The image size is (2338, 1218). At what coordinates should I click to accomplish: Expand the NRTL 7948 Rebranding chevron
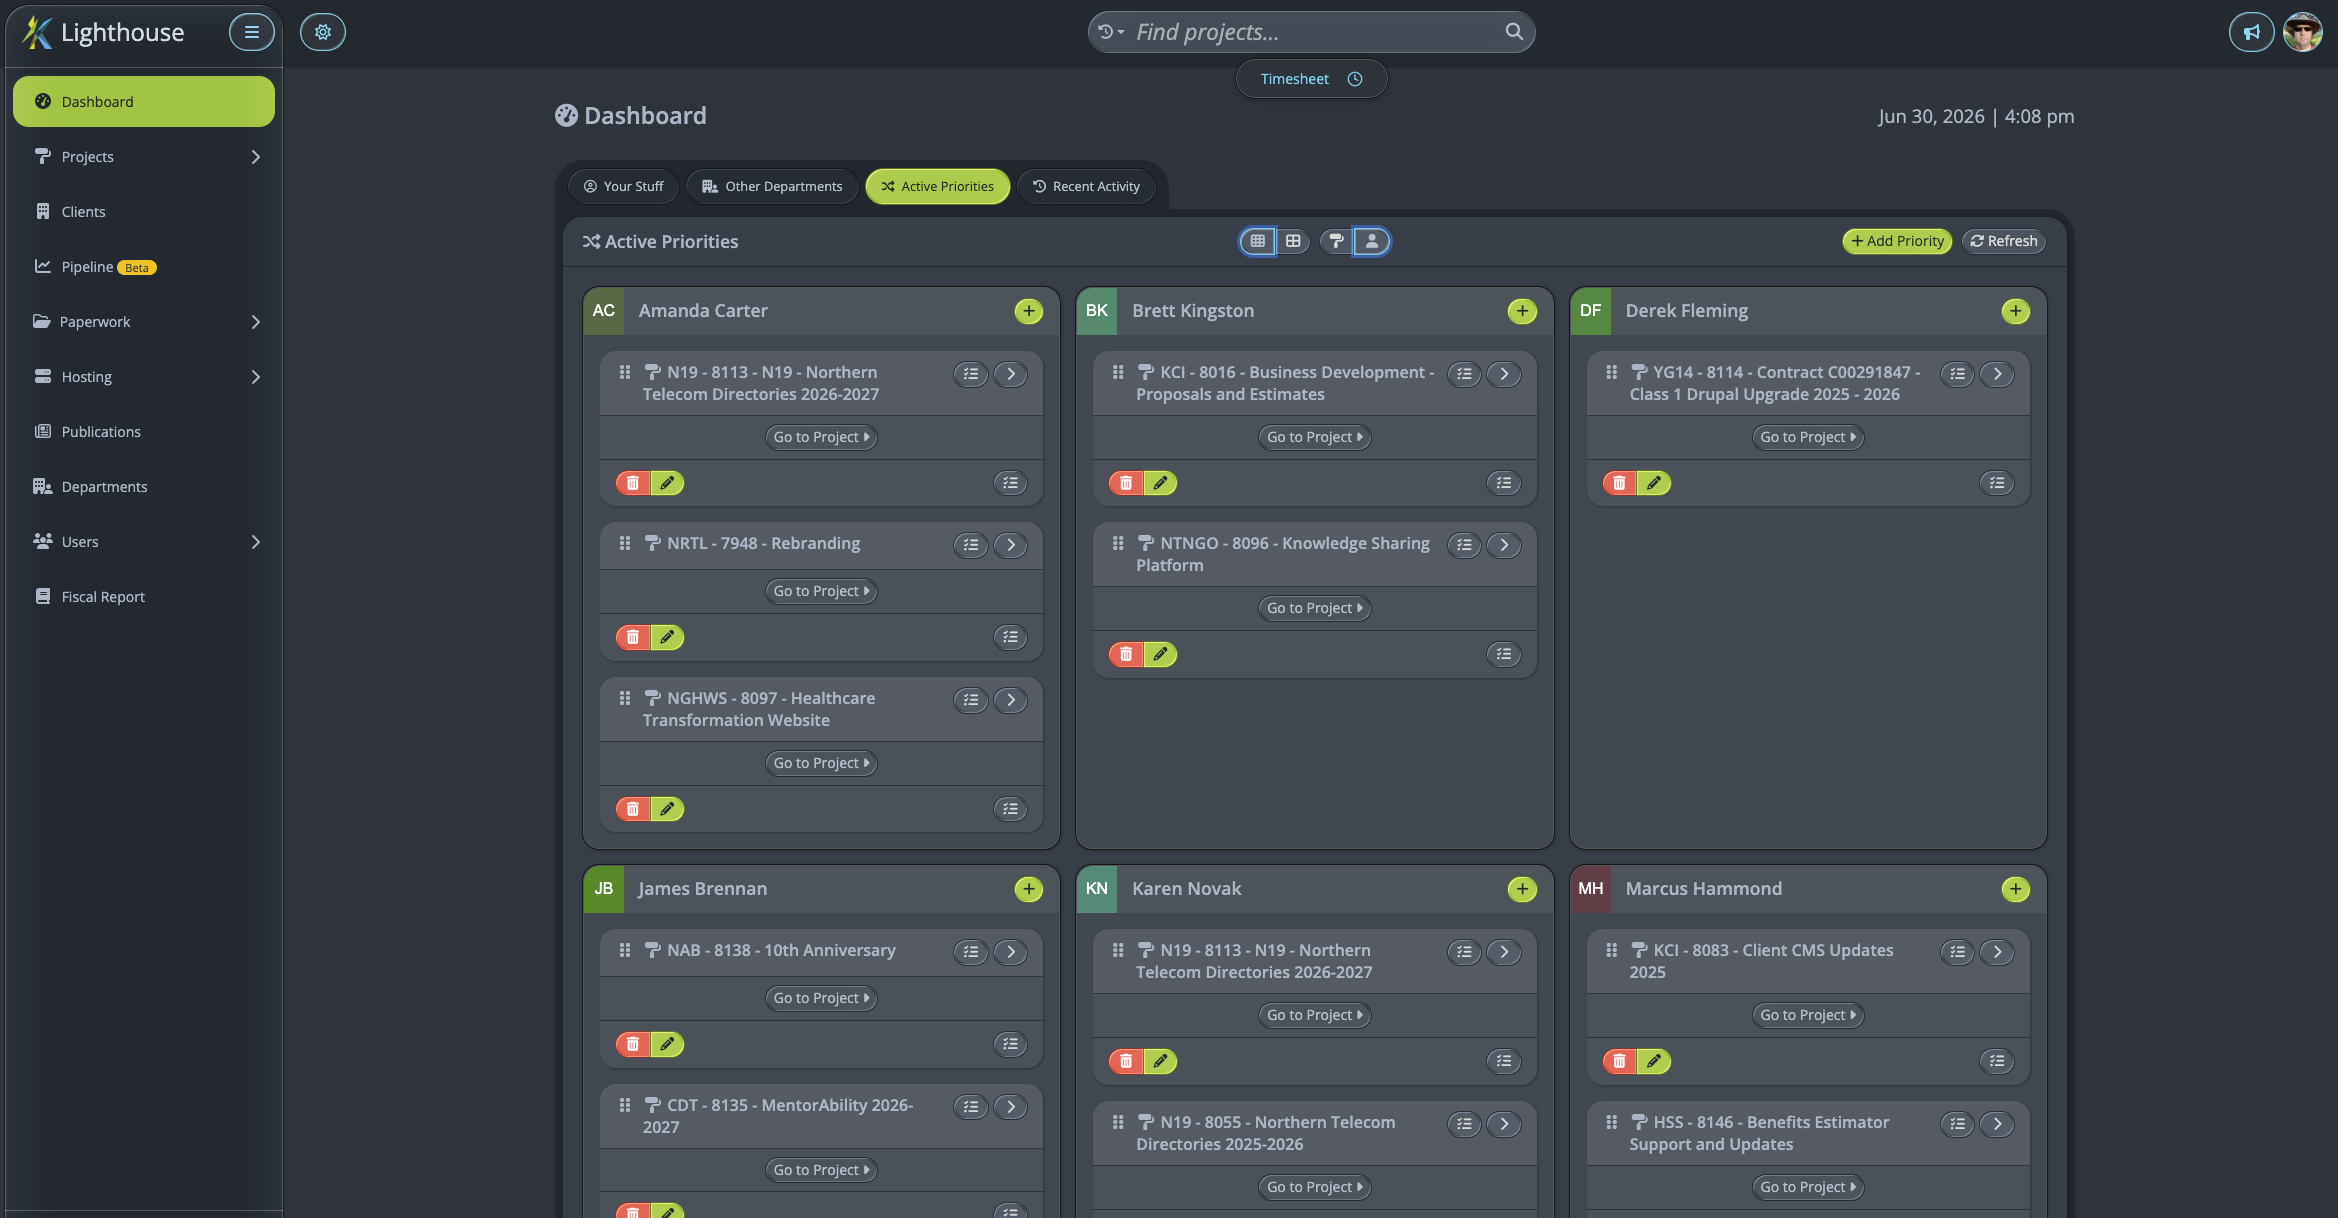(x=1010, y=545)
